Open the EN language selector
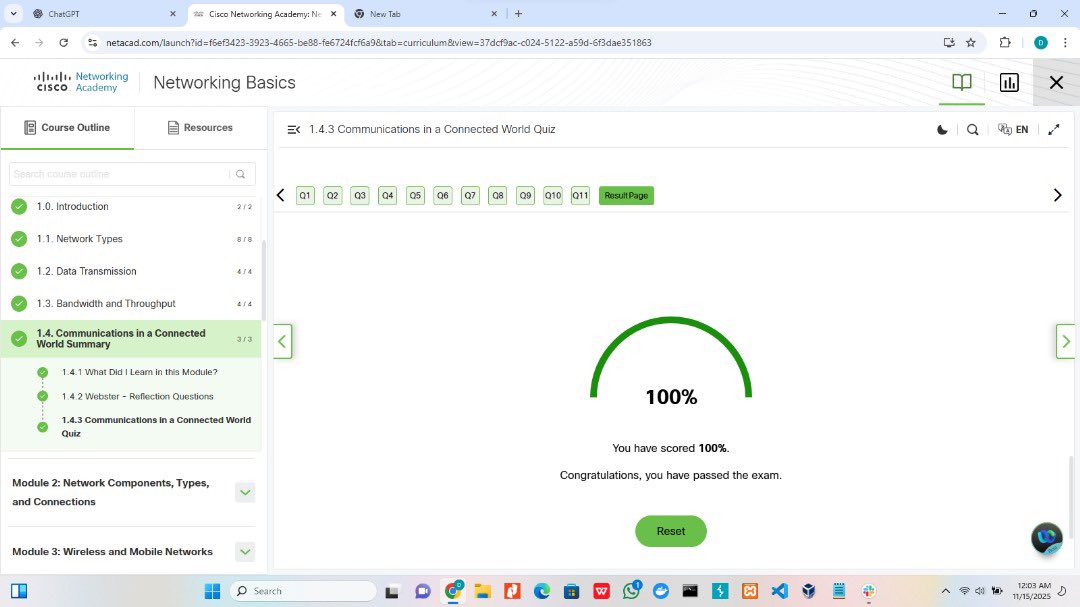Viewport: 1080px width, 607px height. pos(1013,129)
